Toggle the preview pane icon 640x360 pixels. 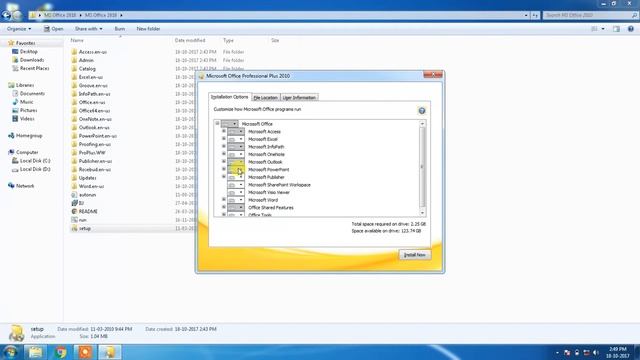(616, 29)
